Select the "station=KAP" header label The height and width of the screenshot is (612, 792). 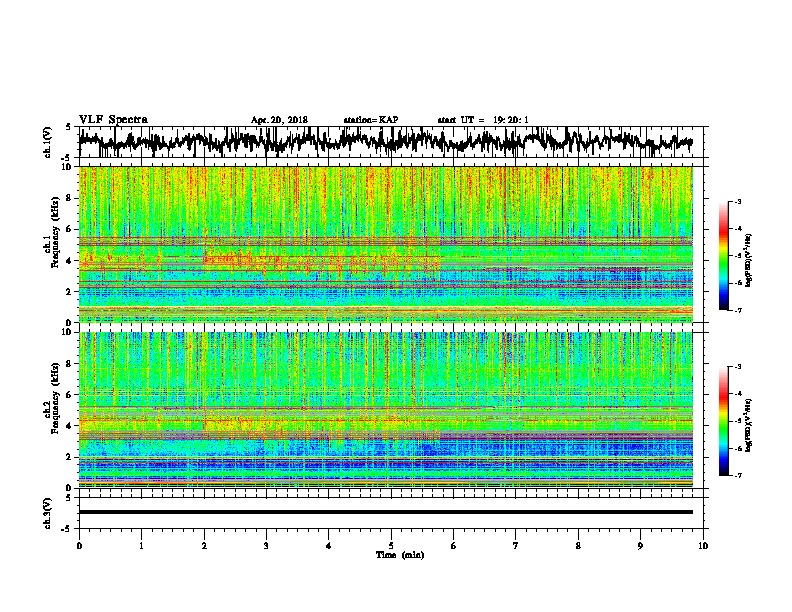tap(371, 120)
